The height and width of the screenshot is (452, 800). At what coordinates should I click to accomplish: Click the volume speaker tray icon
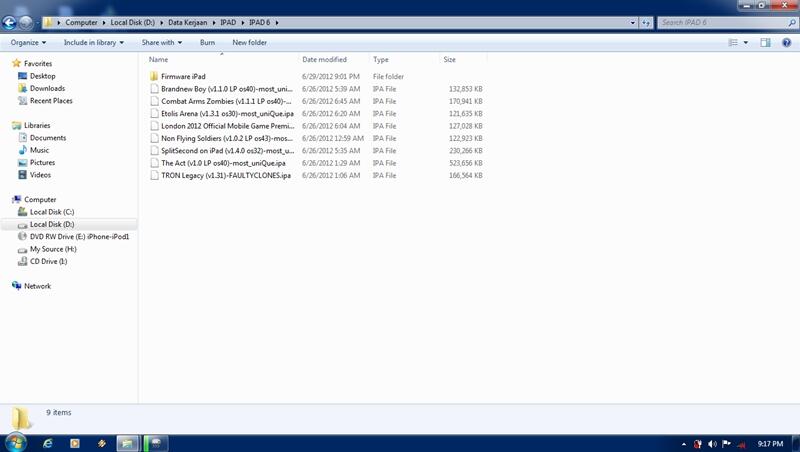pos(712,444)
